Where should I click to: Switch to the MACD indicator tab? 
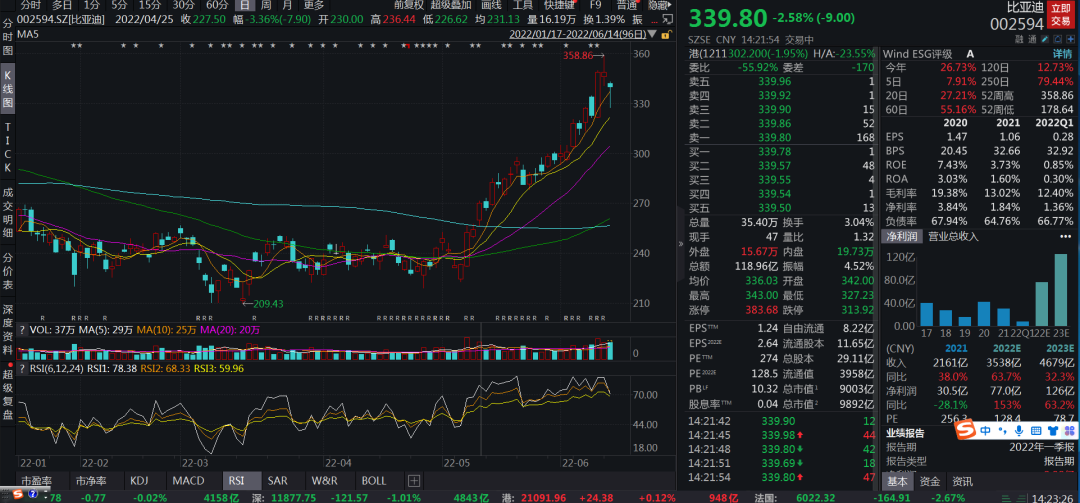tap(188, 481)
